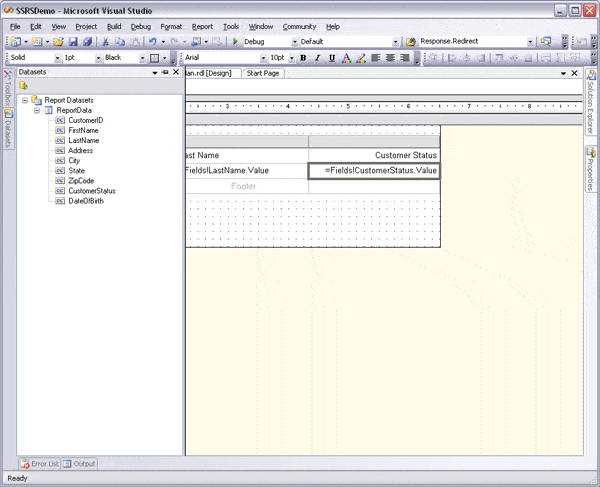Image resolution: width=600 pixels, height=487 pixels.
Task: Align text left in the formatting toolbar
Action: (376, 58)
